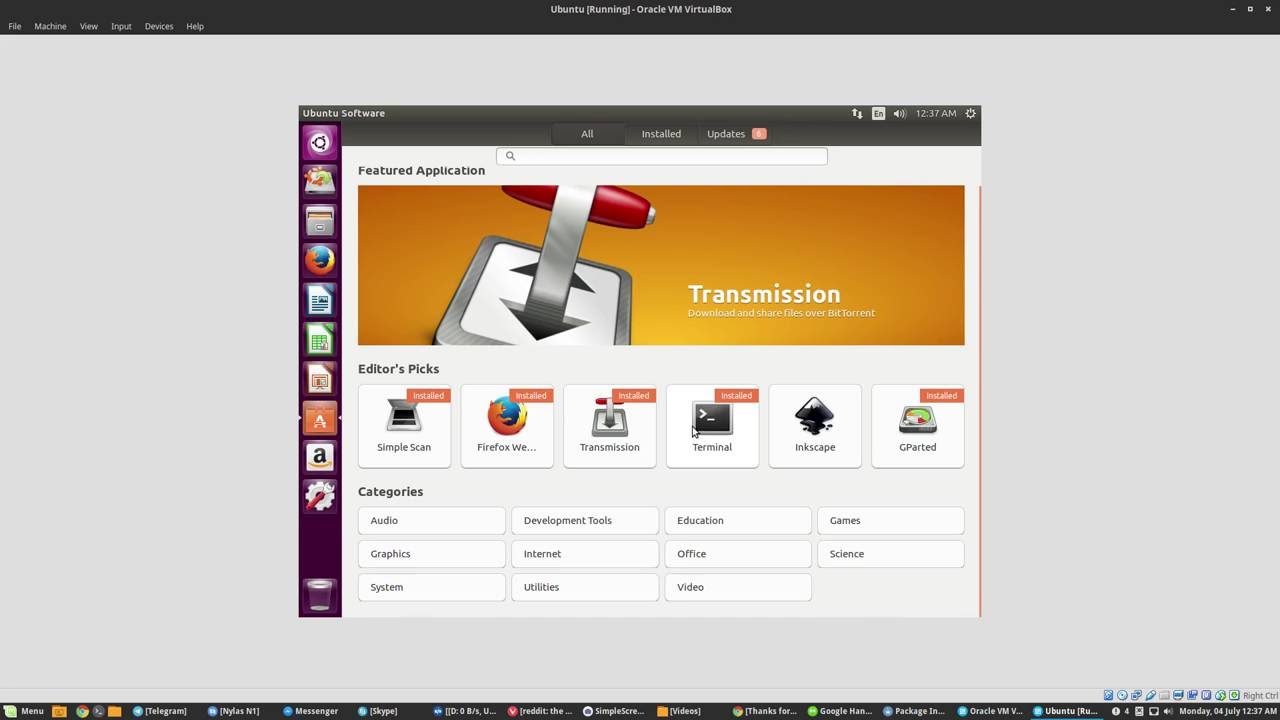The image size is (1280, 720).
Task: Open the Utilities category
Action: [585, 587]
